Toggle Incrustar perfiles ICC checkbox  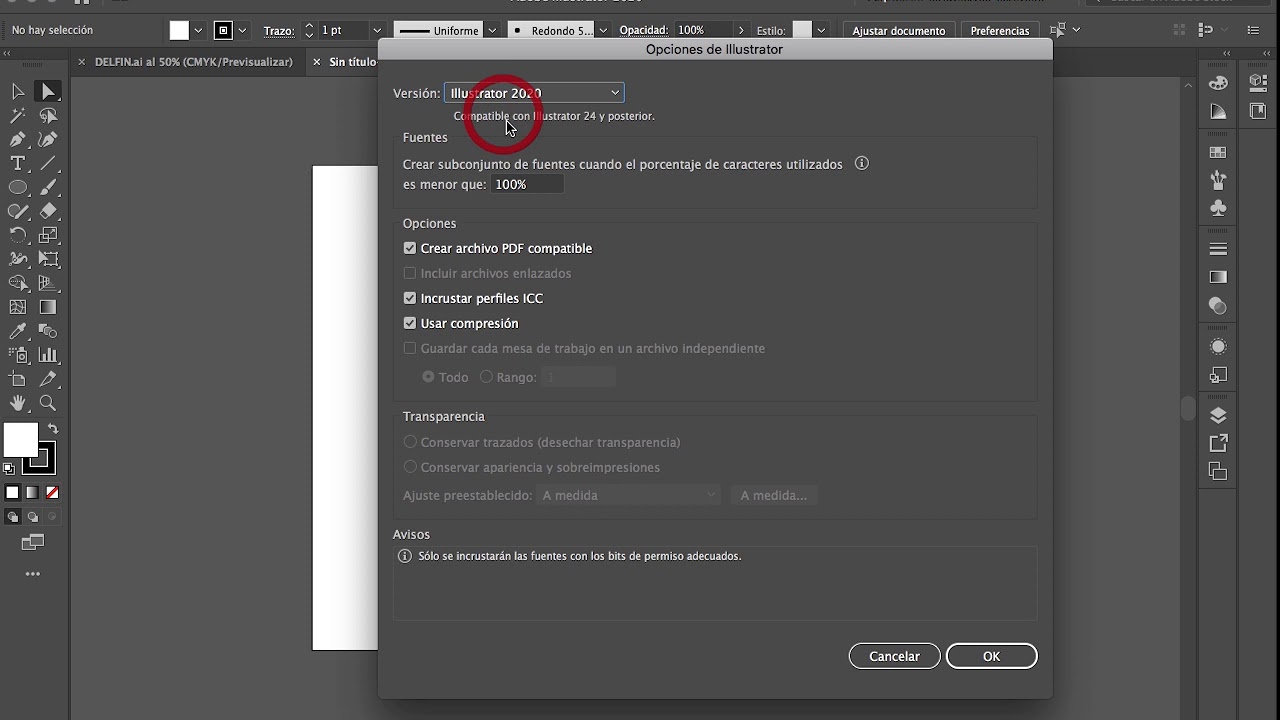pos(410,298)
